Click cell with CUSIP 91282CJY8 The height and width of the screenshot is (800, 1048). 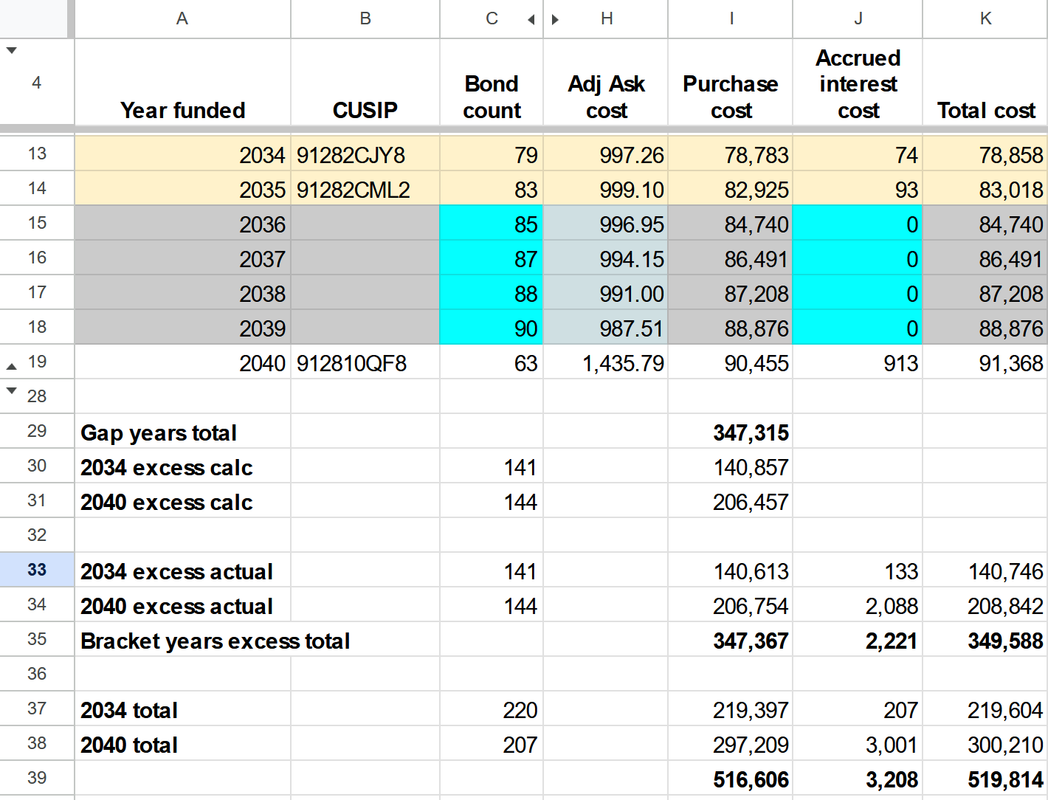click(x=365, y=155)
